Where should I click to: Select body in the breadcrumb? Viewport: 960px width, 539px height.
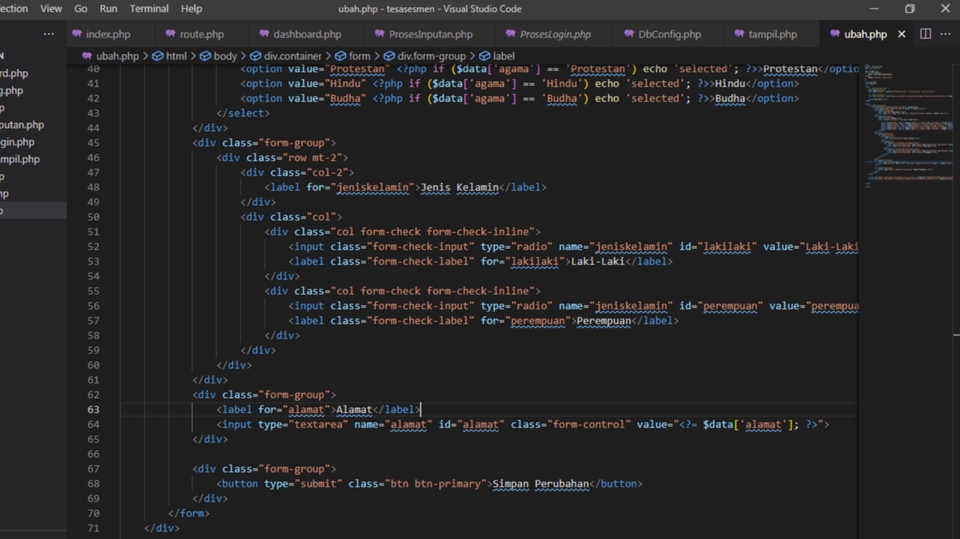point(225,56)
